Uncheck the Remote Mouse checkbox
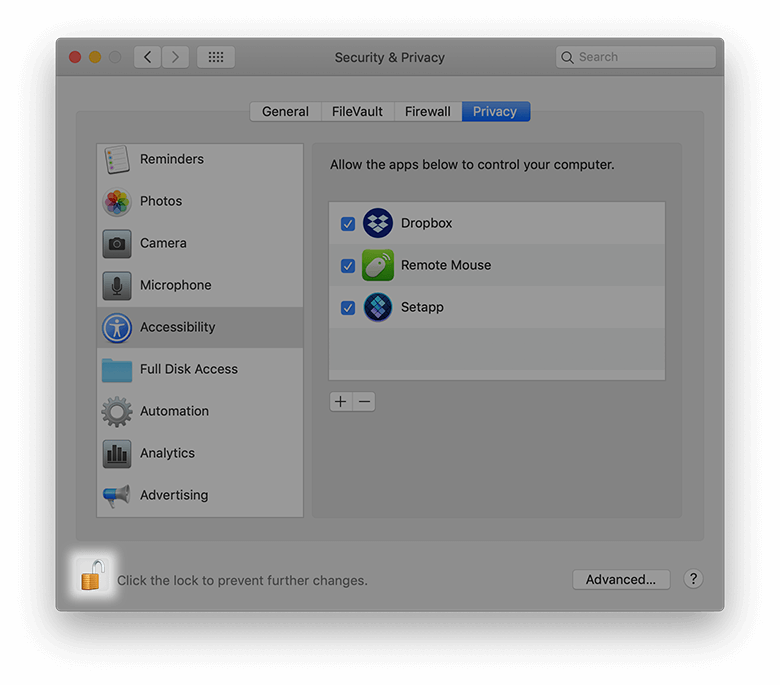Viewport: 780px width, 685px height. tap(348, 266)
